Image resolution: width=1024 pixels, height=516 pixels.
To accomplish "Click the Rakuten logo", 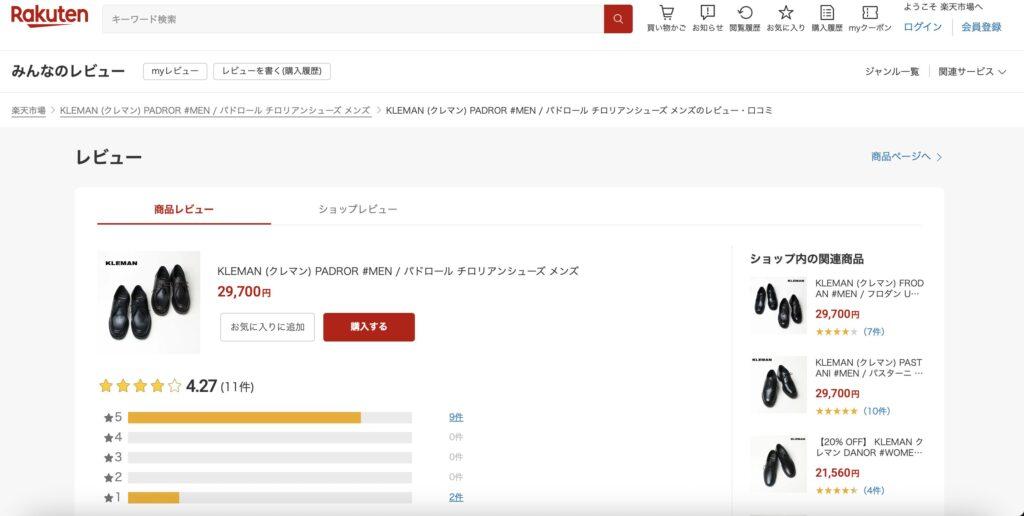I will [x=49, y=16].
